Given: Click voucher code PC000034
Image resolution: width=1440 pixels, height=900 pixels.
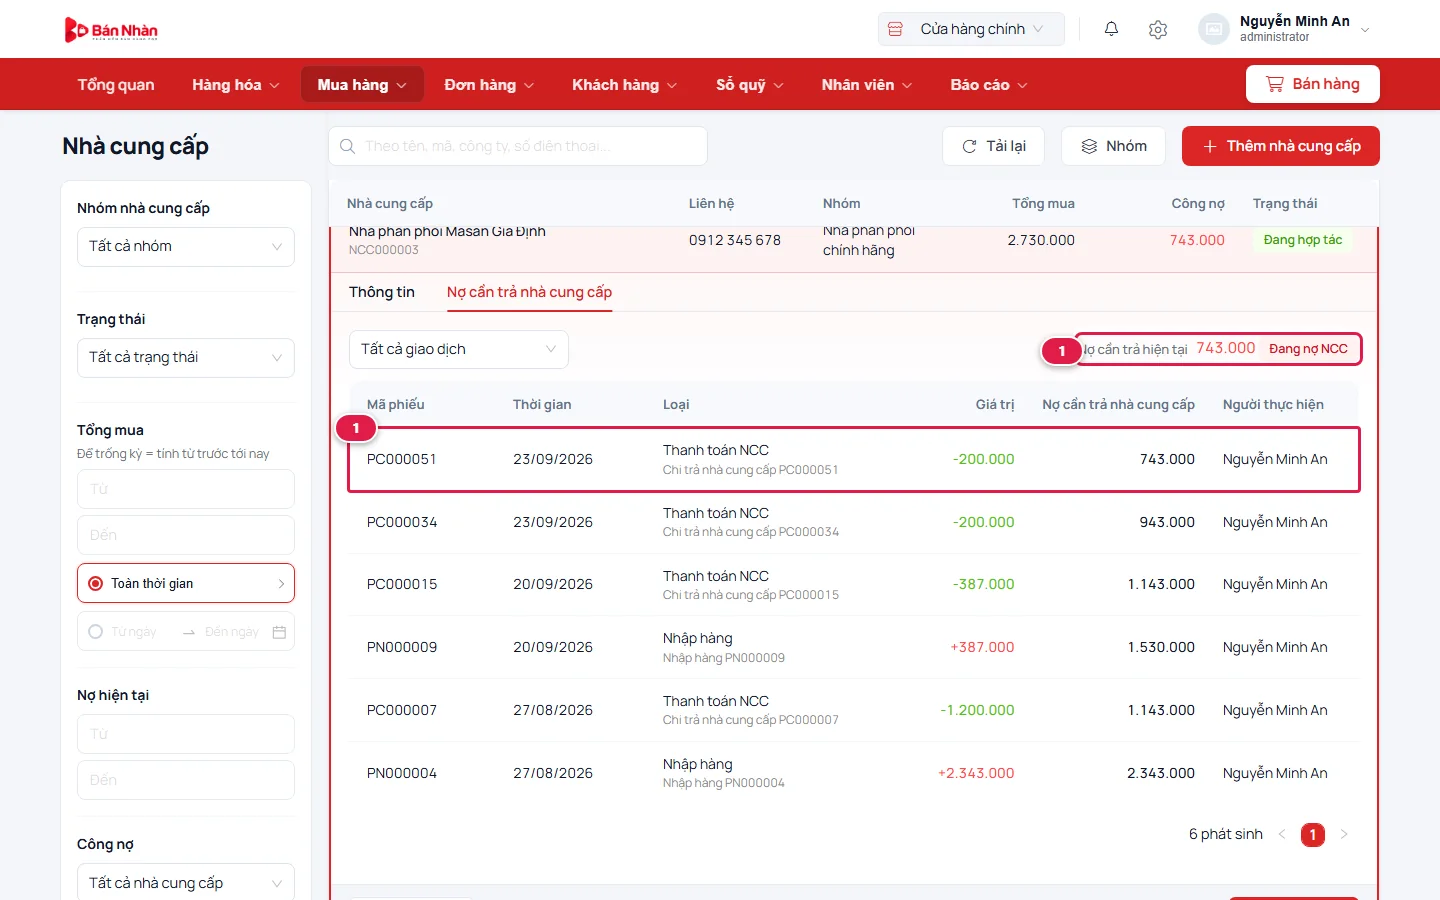Looking at the screenshot, I should tap(402, 522).
